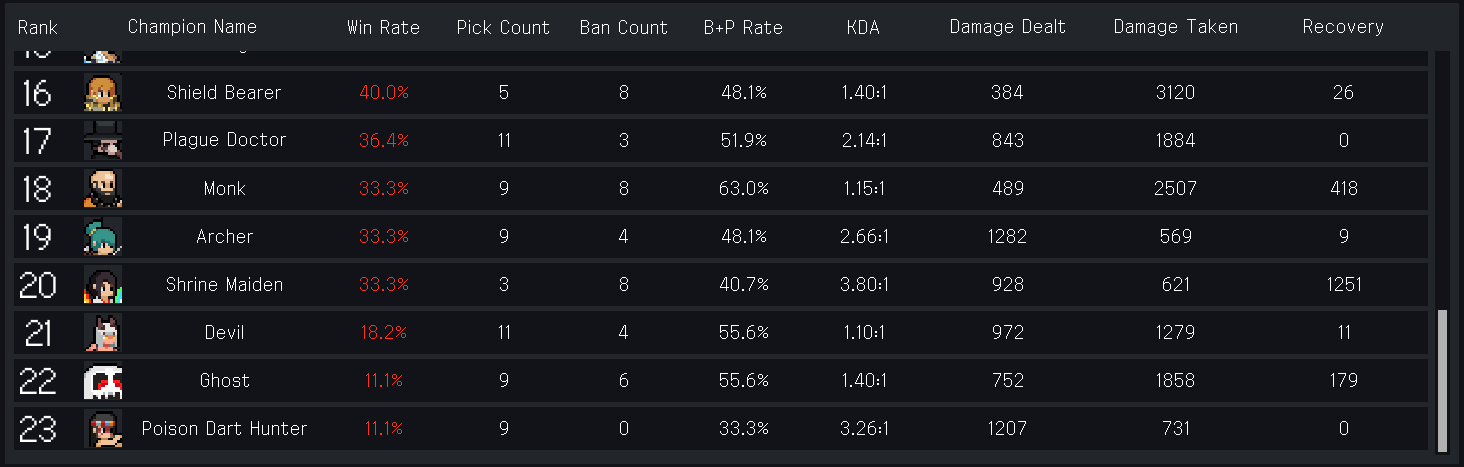Click the Champion Name column header
Image resolution: width=1464 pixels, height=467 pixels.
click(192, 27)
